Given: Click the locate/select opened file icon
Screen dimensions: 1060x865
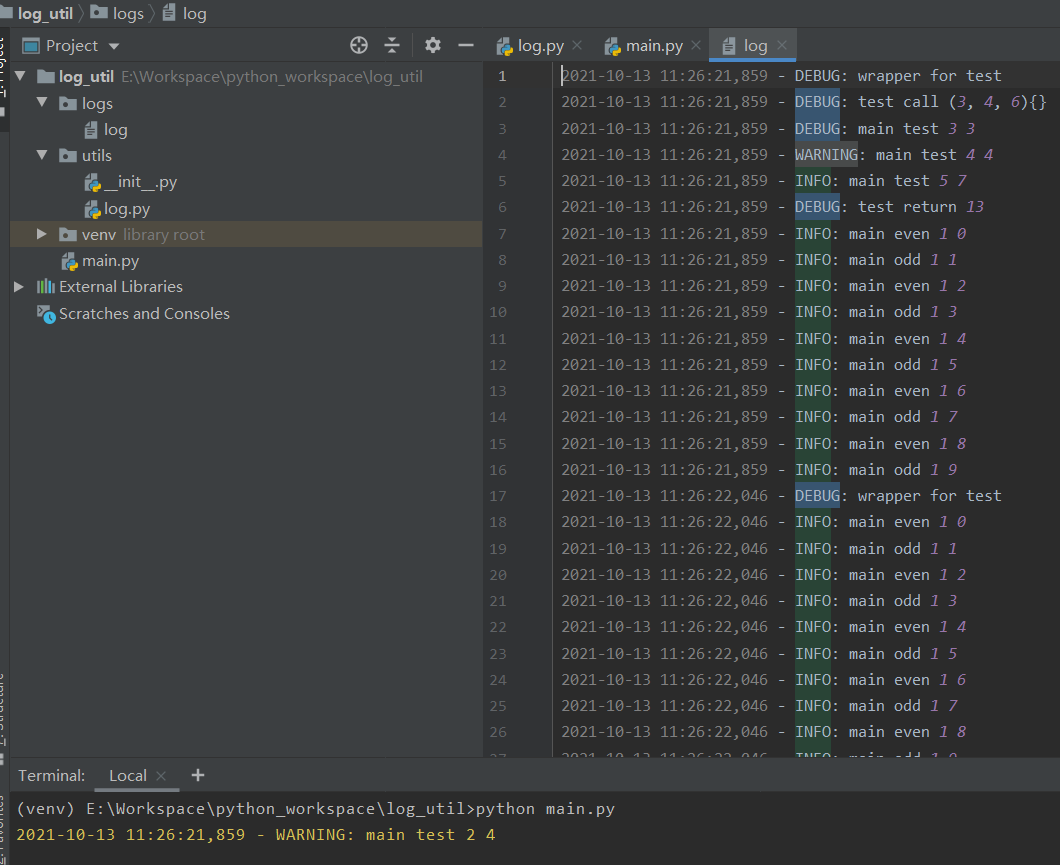Looking at the screenshot, I should [359, 45].
